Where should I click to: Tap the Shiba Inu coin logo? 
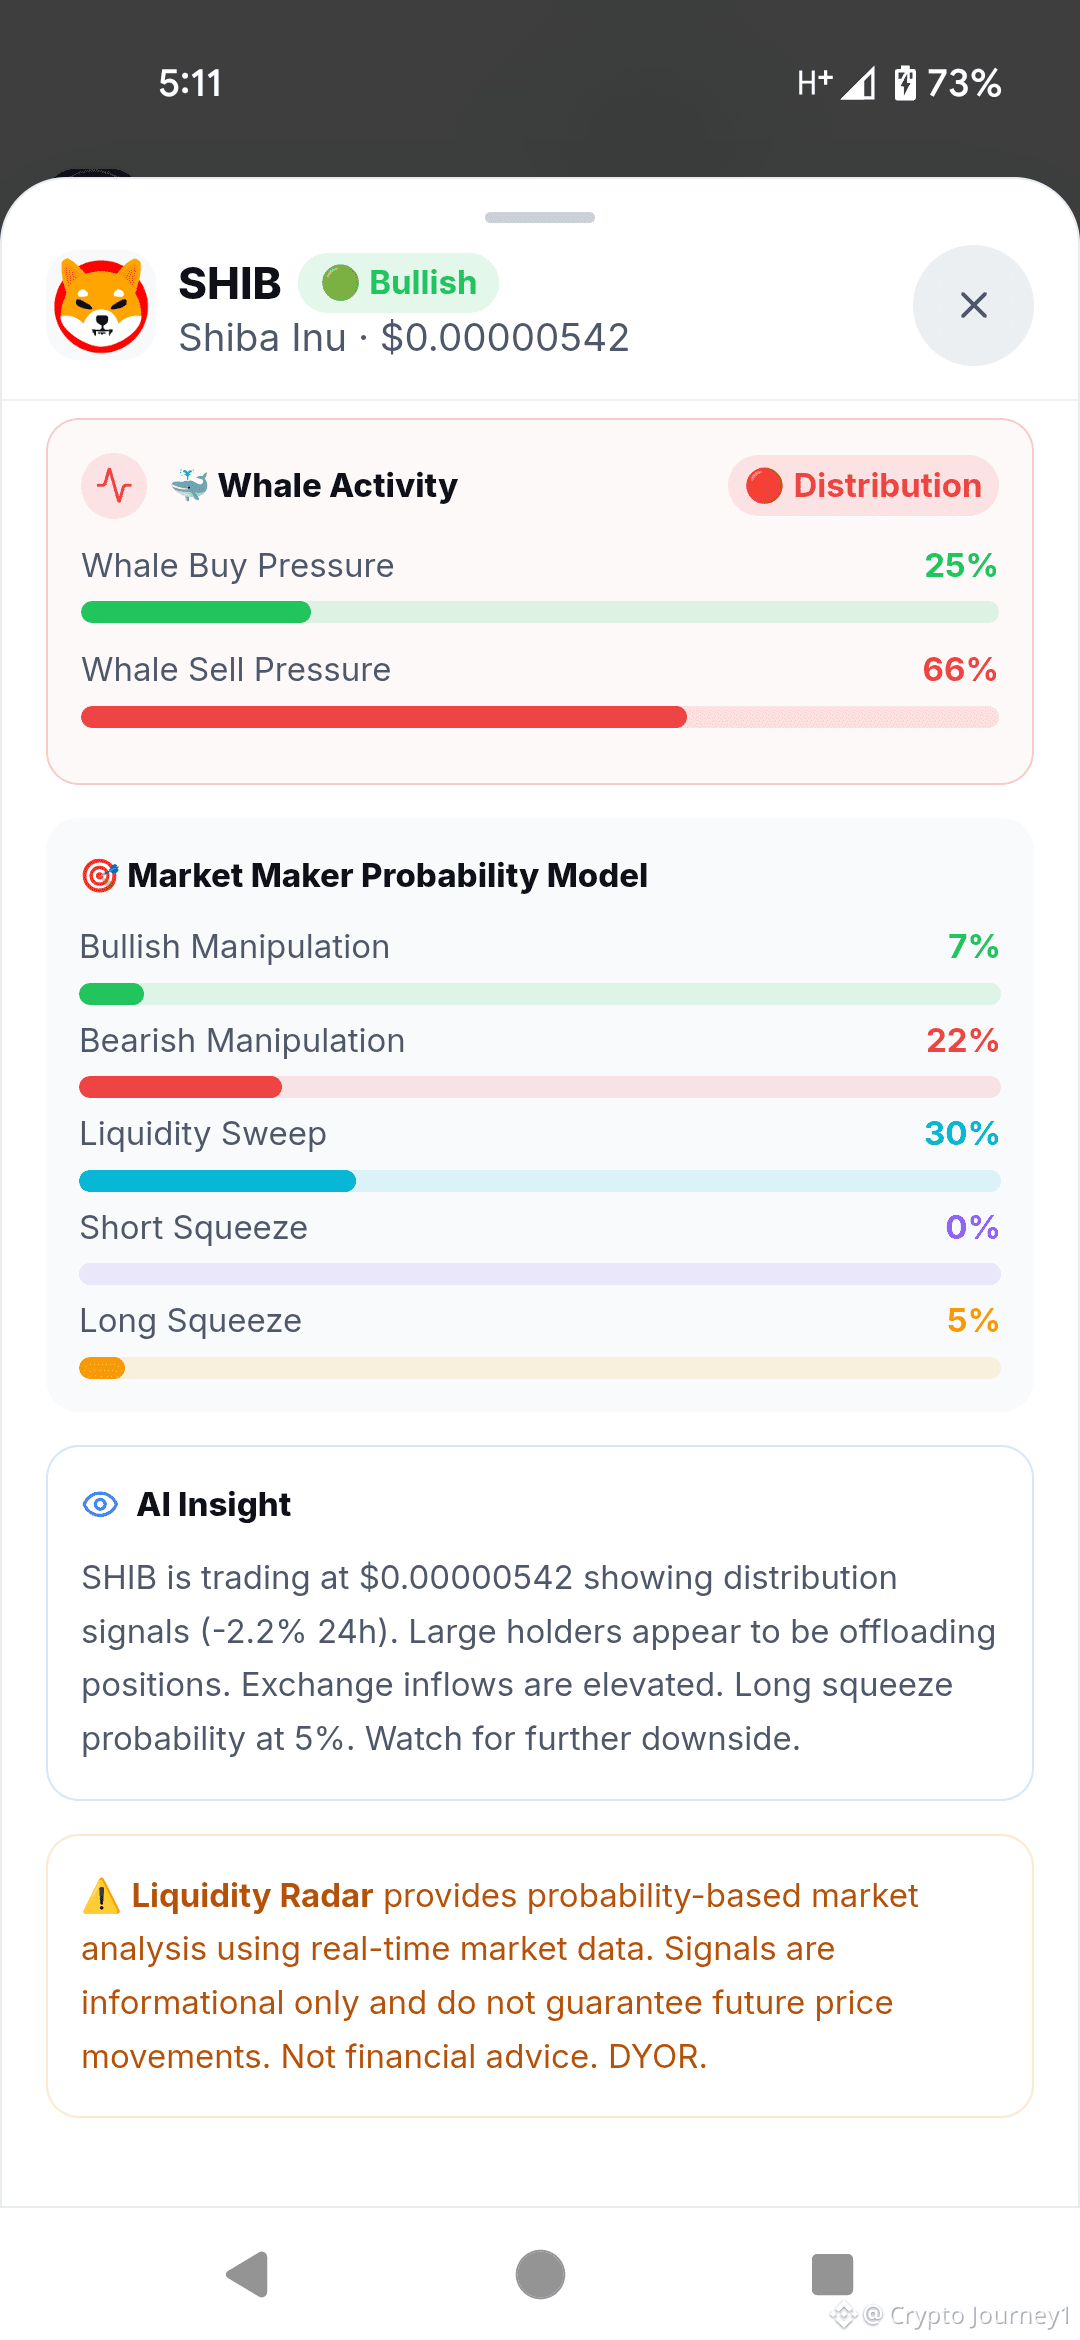click(x=101, y=305)
